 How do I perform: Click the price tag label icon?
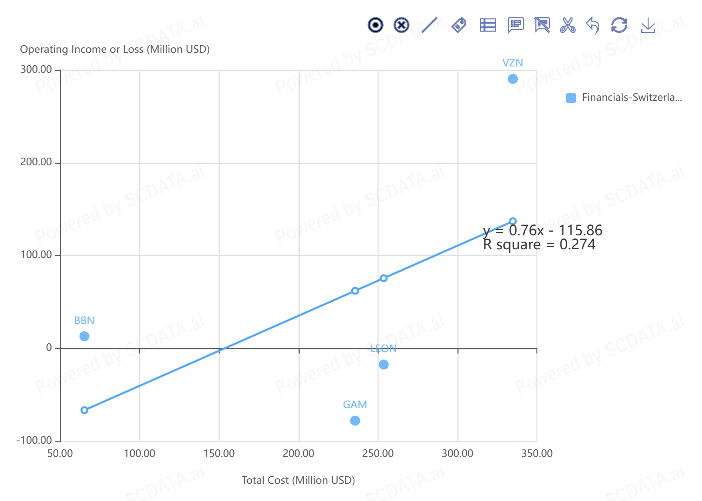[459, 25]
